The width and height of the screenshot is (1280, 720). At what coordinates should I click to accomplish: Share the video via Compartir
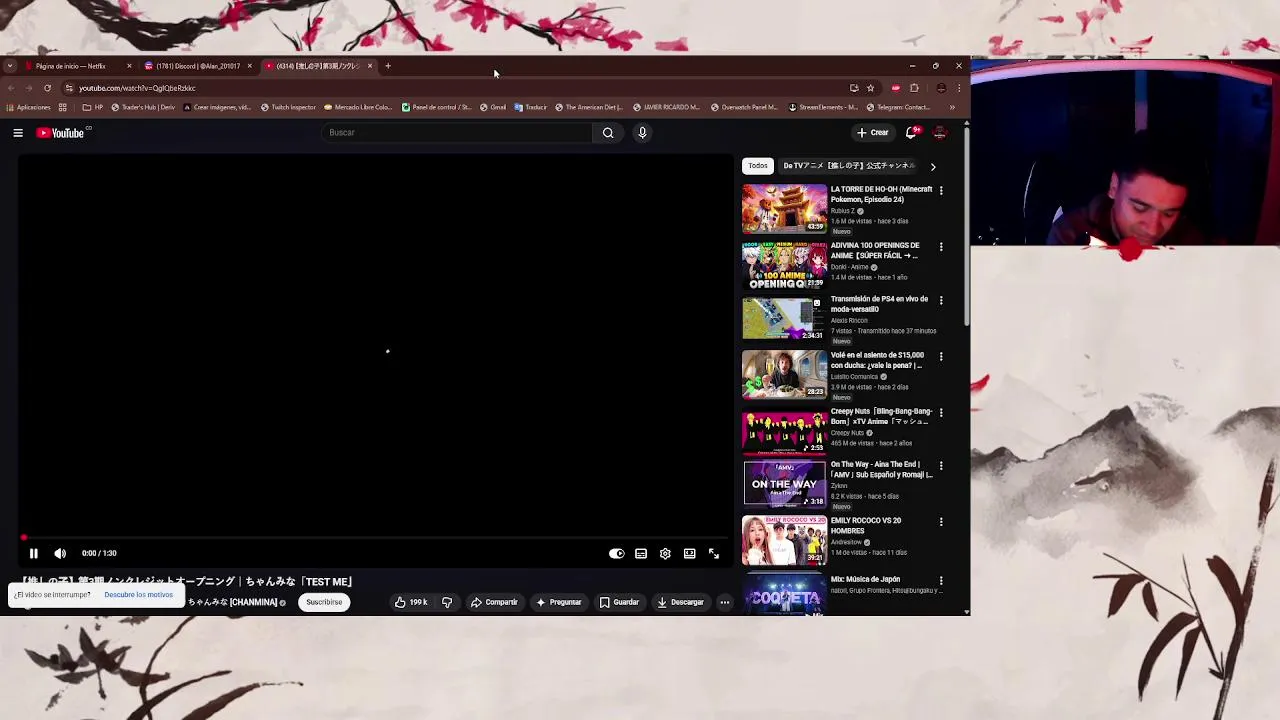point(494,602)
